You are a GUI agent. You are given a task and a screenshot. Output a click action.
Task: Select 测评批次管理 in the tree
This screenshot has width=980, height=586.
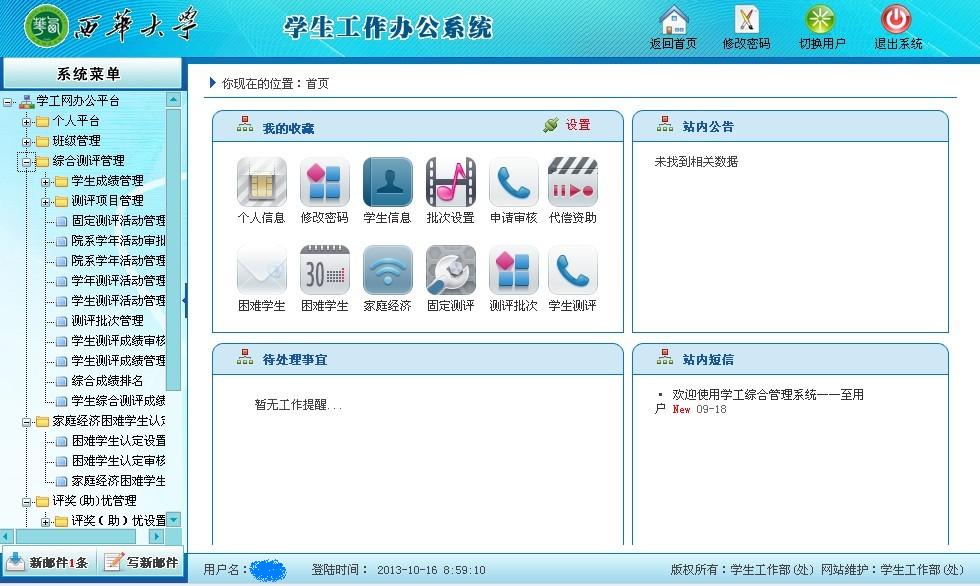[x=107, y=321]
